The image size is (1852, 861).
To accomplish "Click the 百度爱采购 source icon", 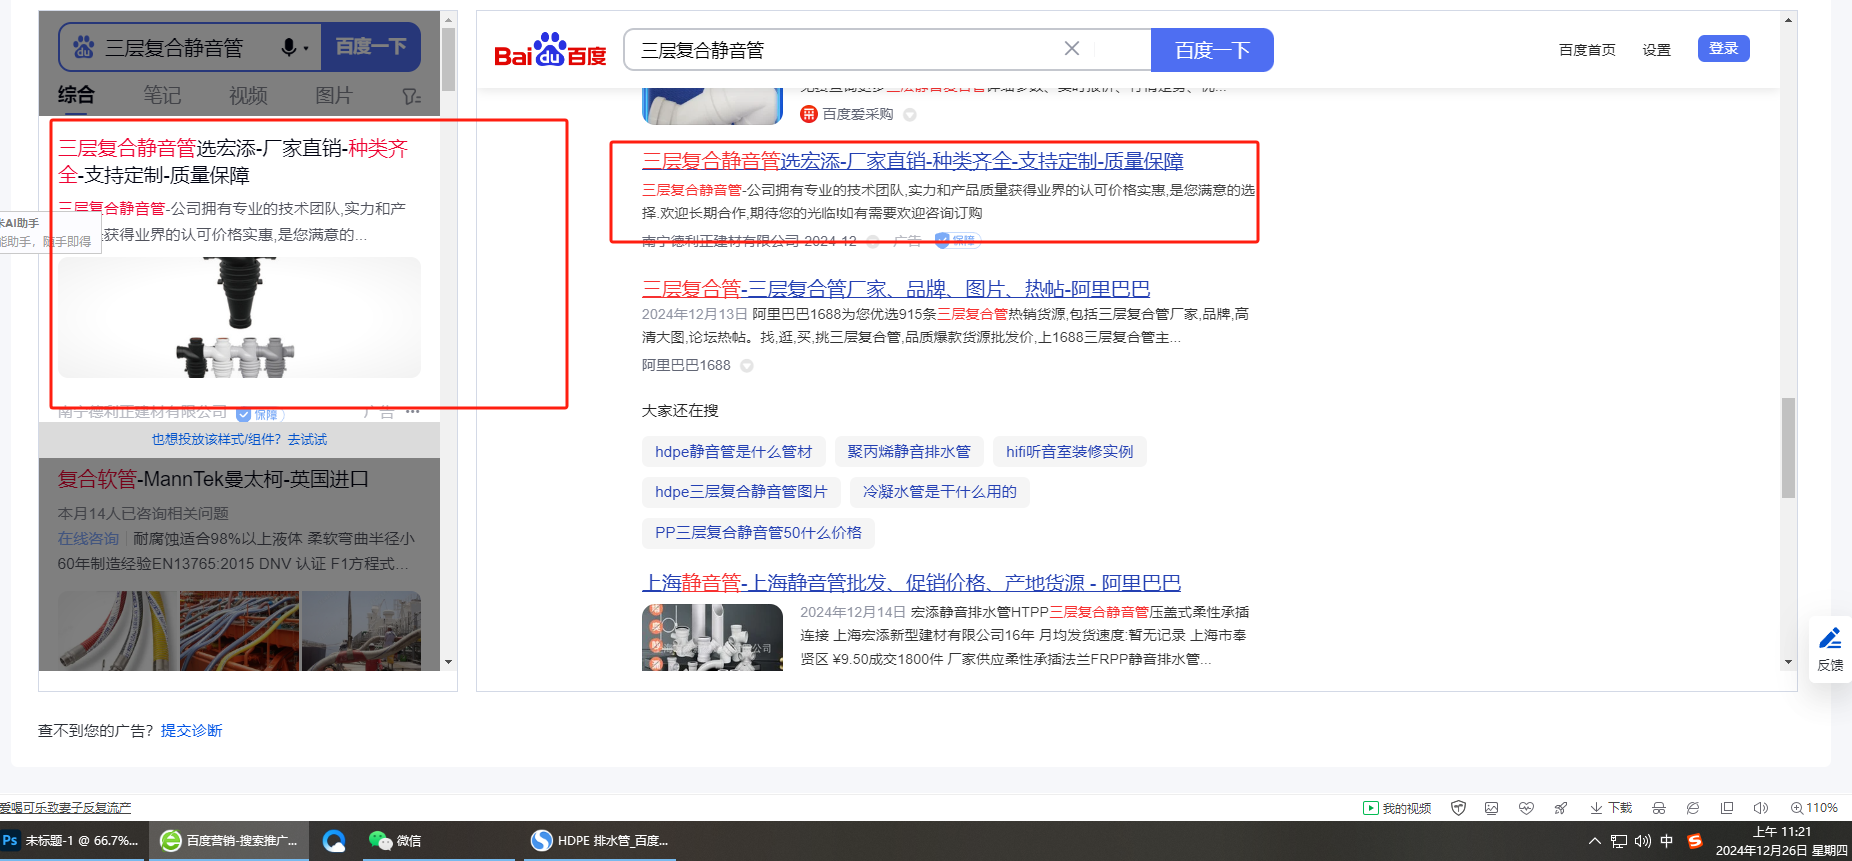I will point(809,114).
